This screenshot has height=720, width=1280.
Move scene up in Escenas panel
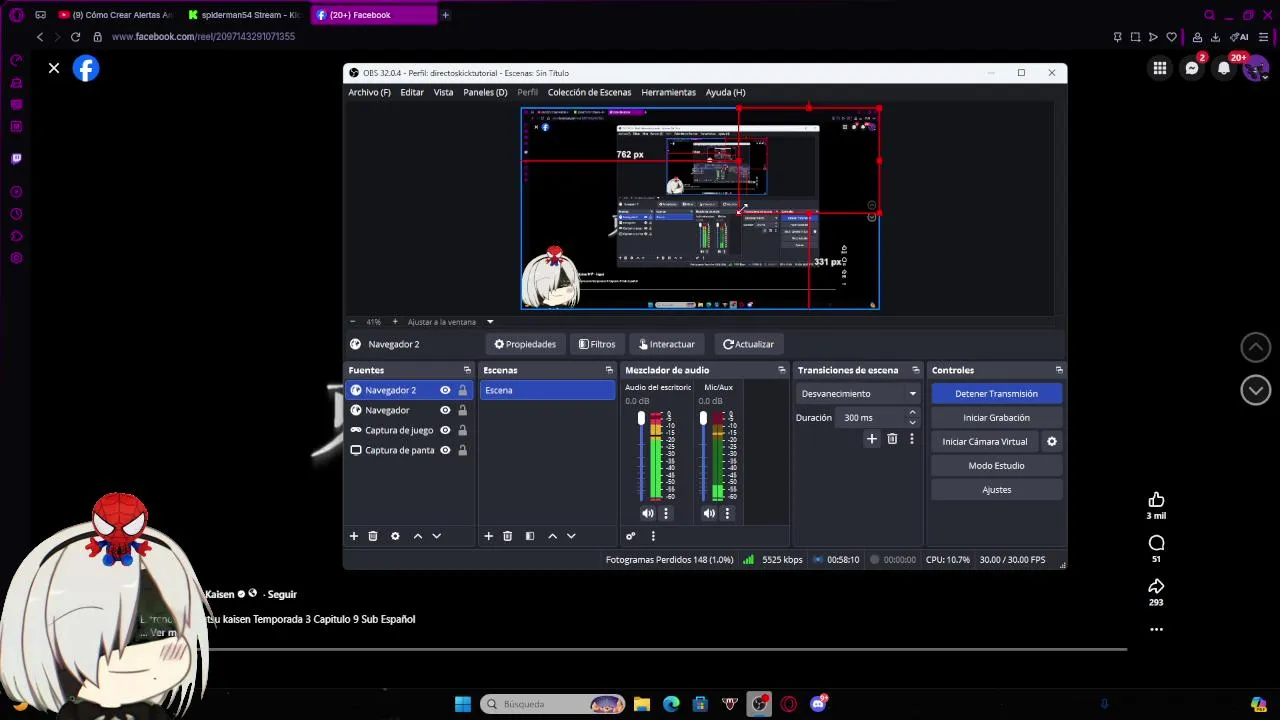pos(552,536)
